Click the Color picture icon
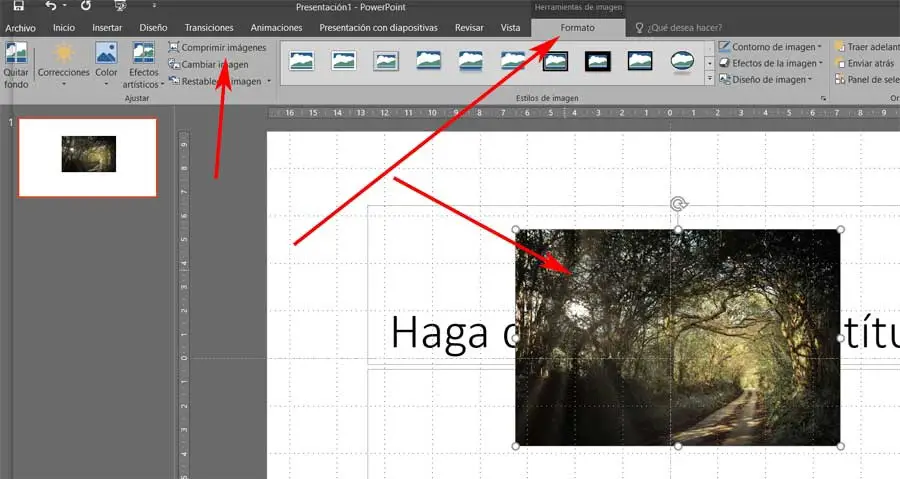 pyautogui.click(x=106, y=53)
